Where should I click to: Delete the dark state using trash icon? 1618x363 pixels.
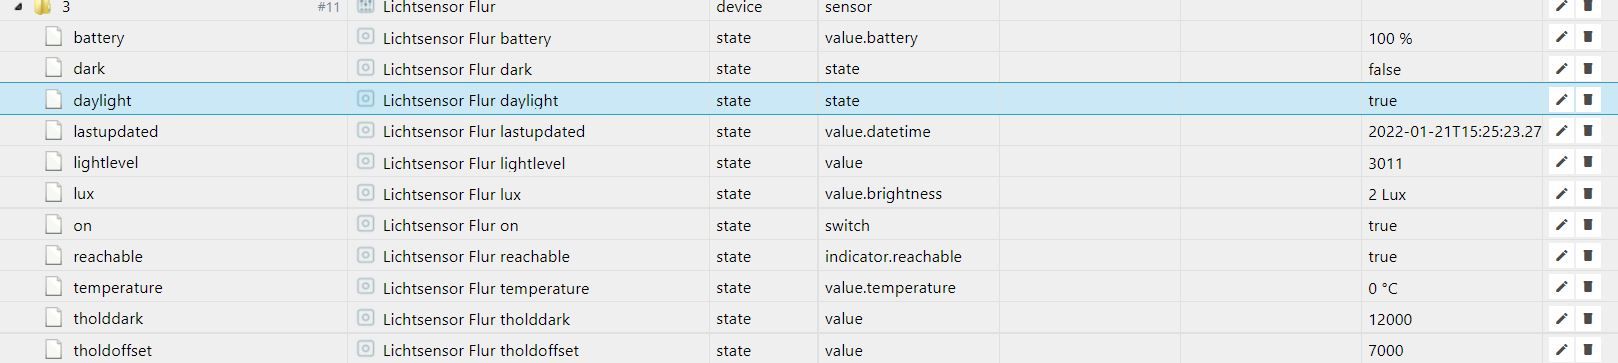tap(1588, 69)
